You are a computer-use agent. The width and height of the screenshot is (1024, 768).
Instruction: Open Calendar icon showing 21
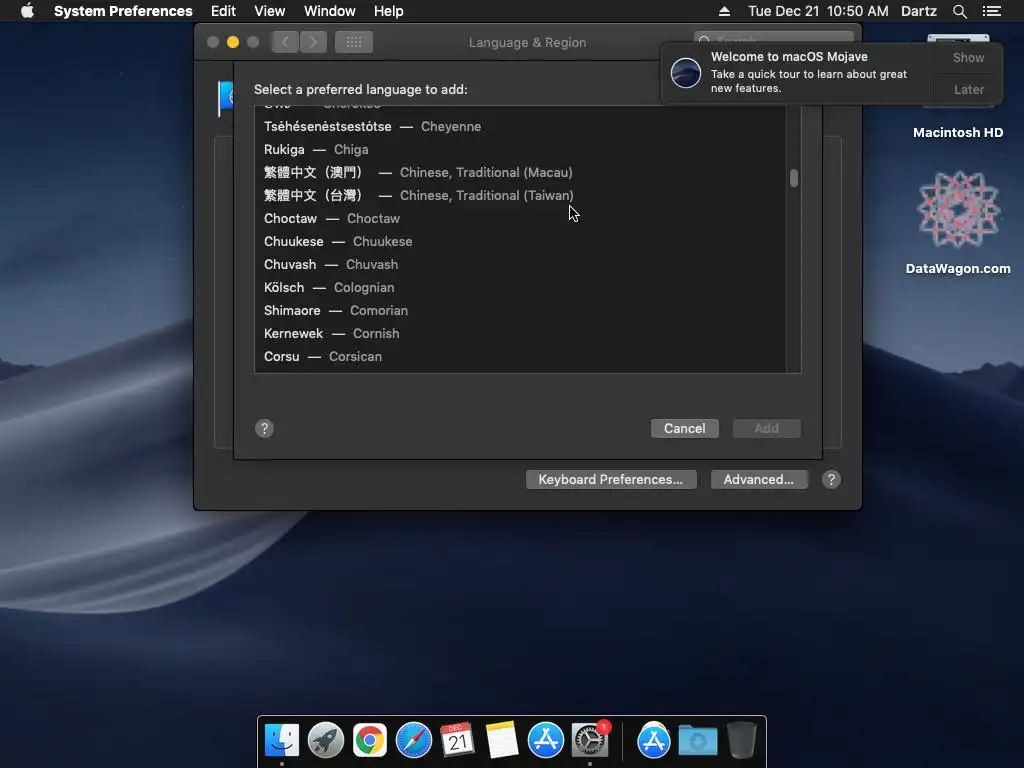click(457, 740)
